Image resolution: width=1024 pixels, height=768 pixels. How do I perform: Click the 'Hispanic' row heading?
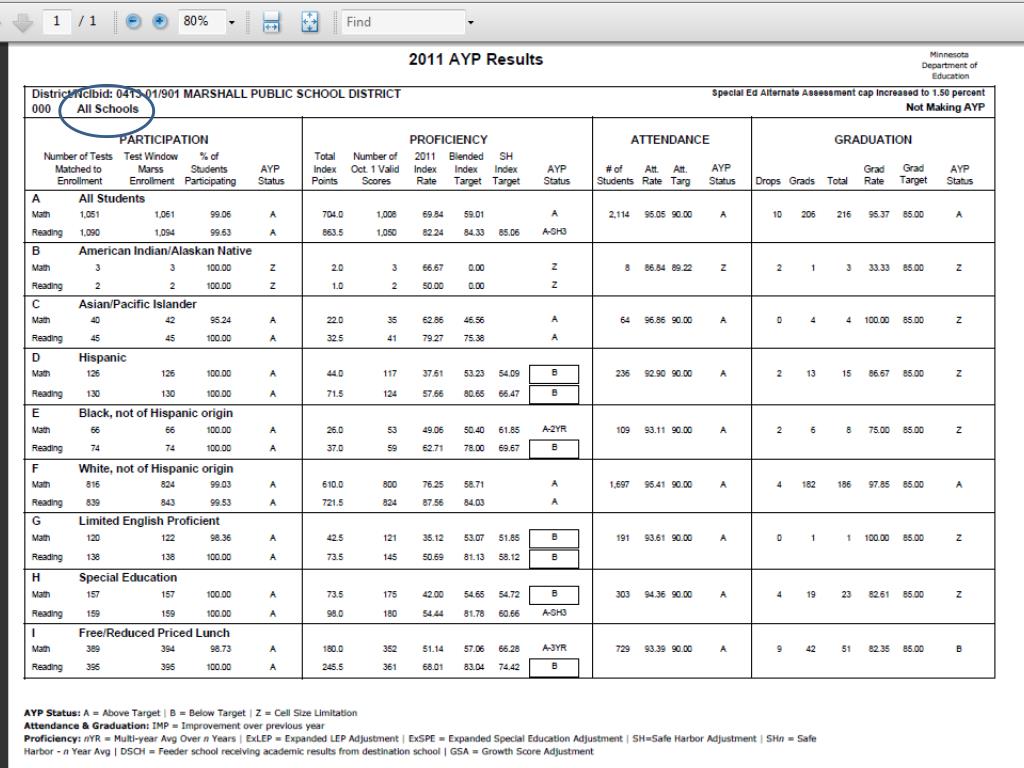[103, 358]
